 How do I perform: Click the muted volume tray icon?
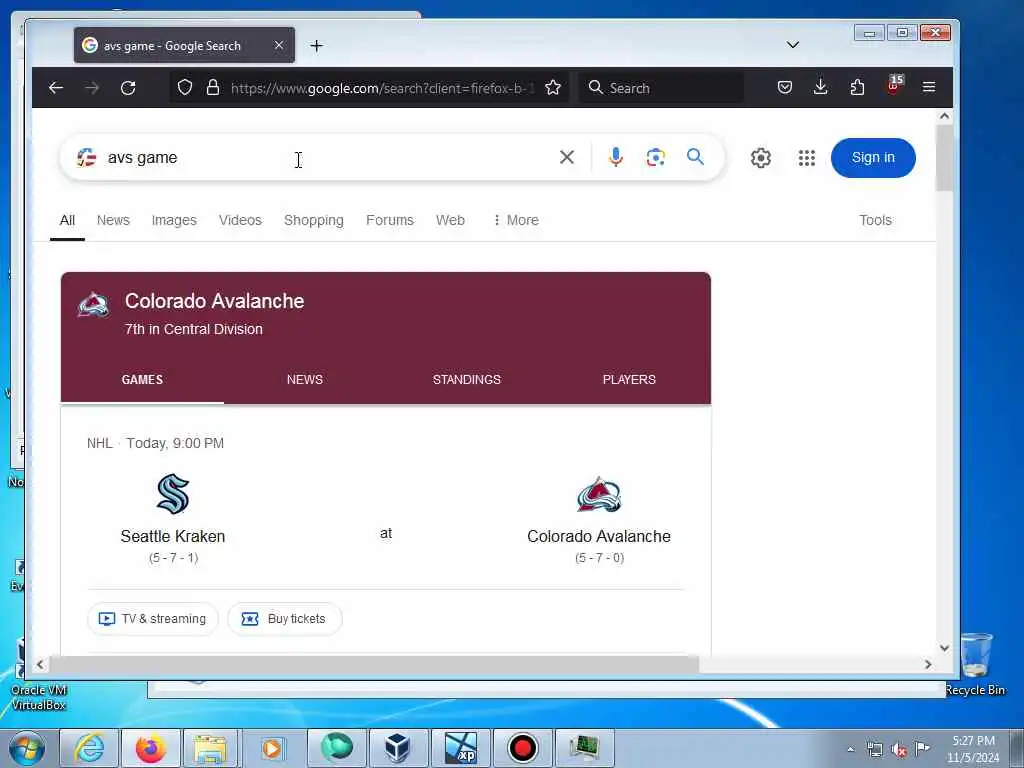click(x=899, y=749)
